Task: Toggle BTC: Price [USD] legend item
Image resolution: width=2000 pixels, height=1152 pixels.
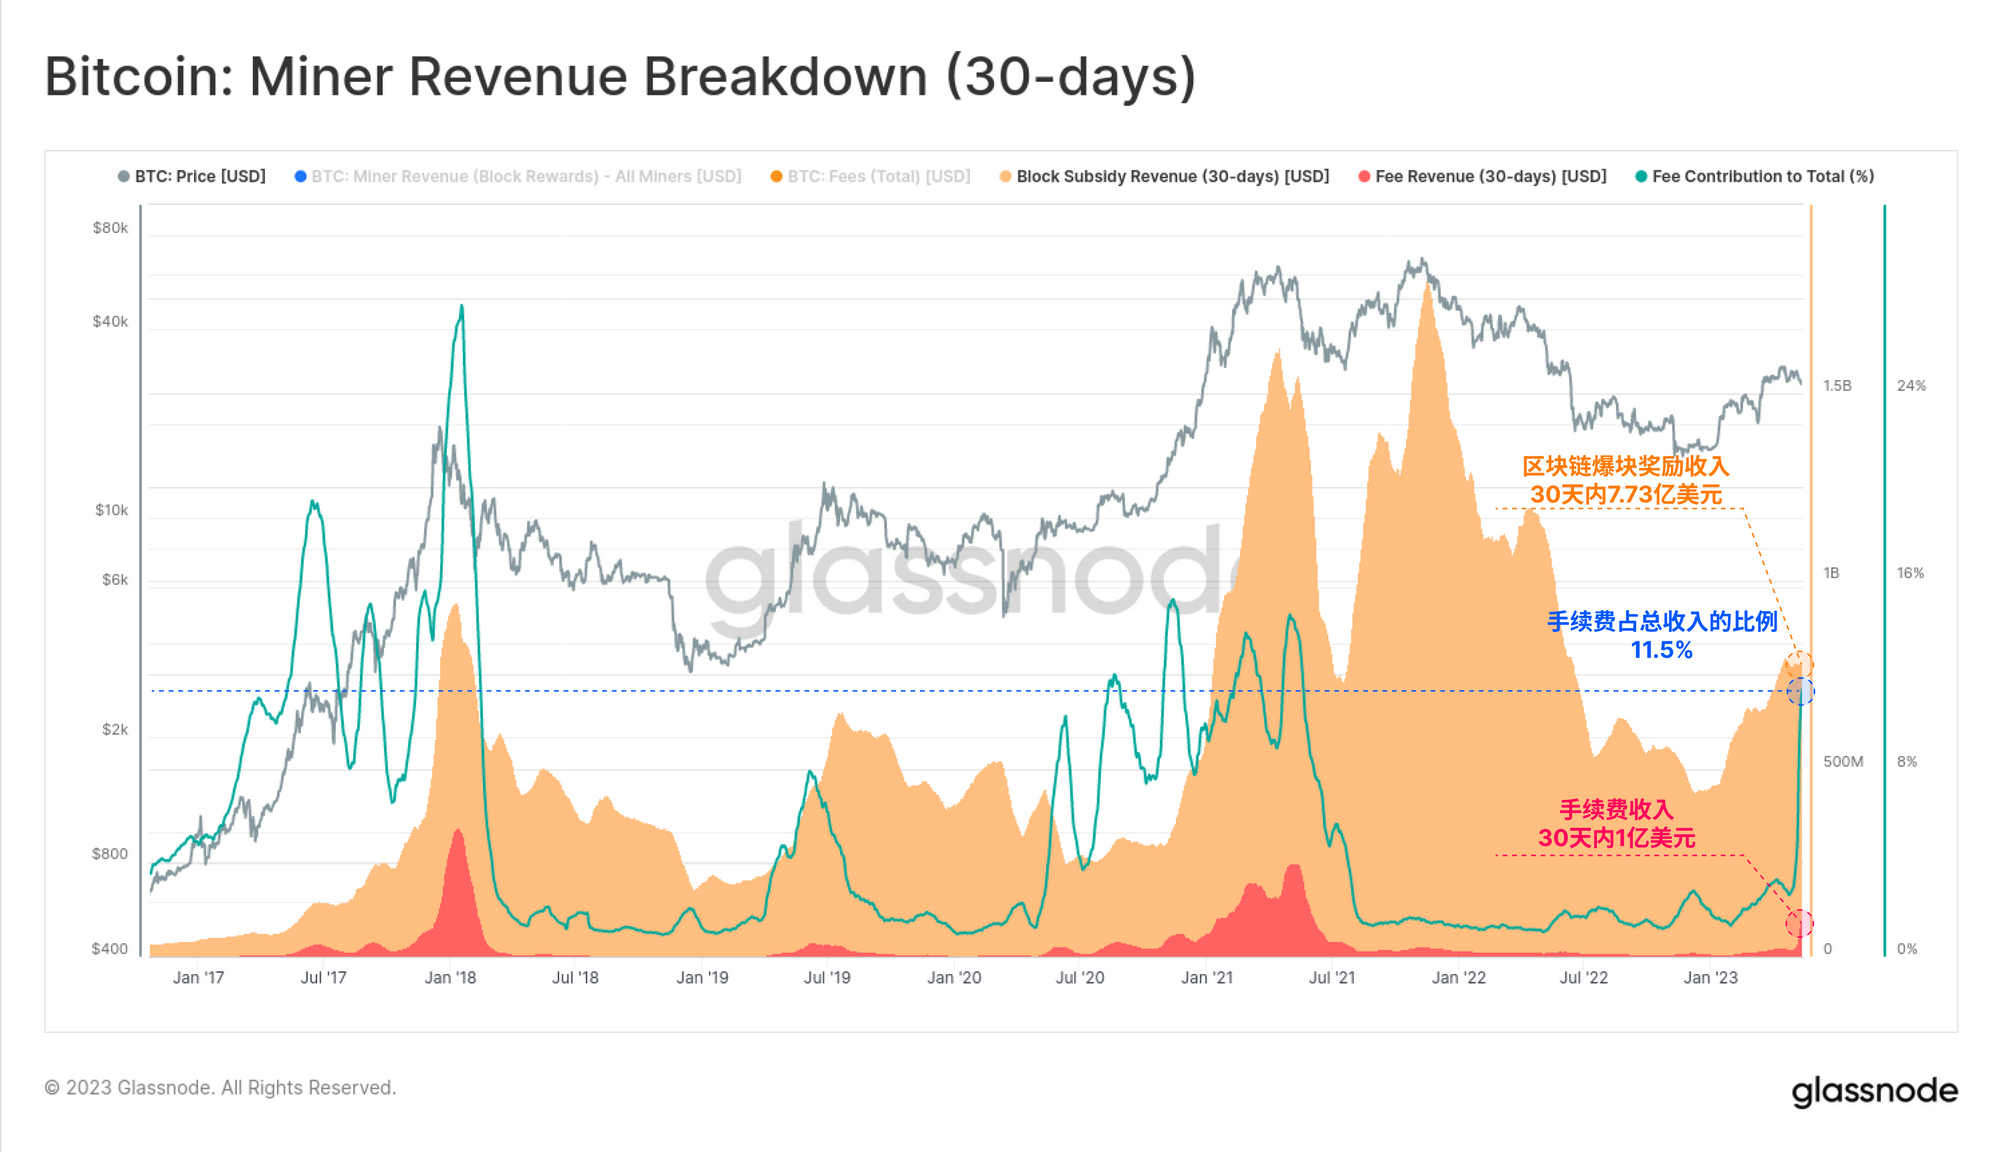Action: [x=199, y=176]
